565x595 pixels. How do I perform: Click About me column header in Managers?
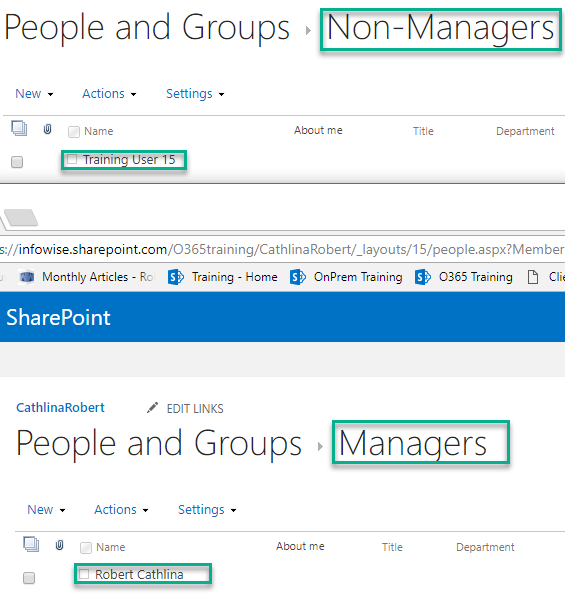(300, 546)
